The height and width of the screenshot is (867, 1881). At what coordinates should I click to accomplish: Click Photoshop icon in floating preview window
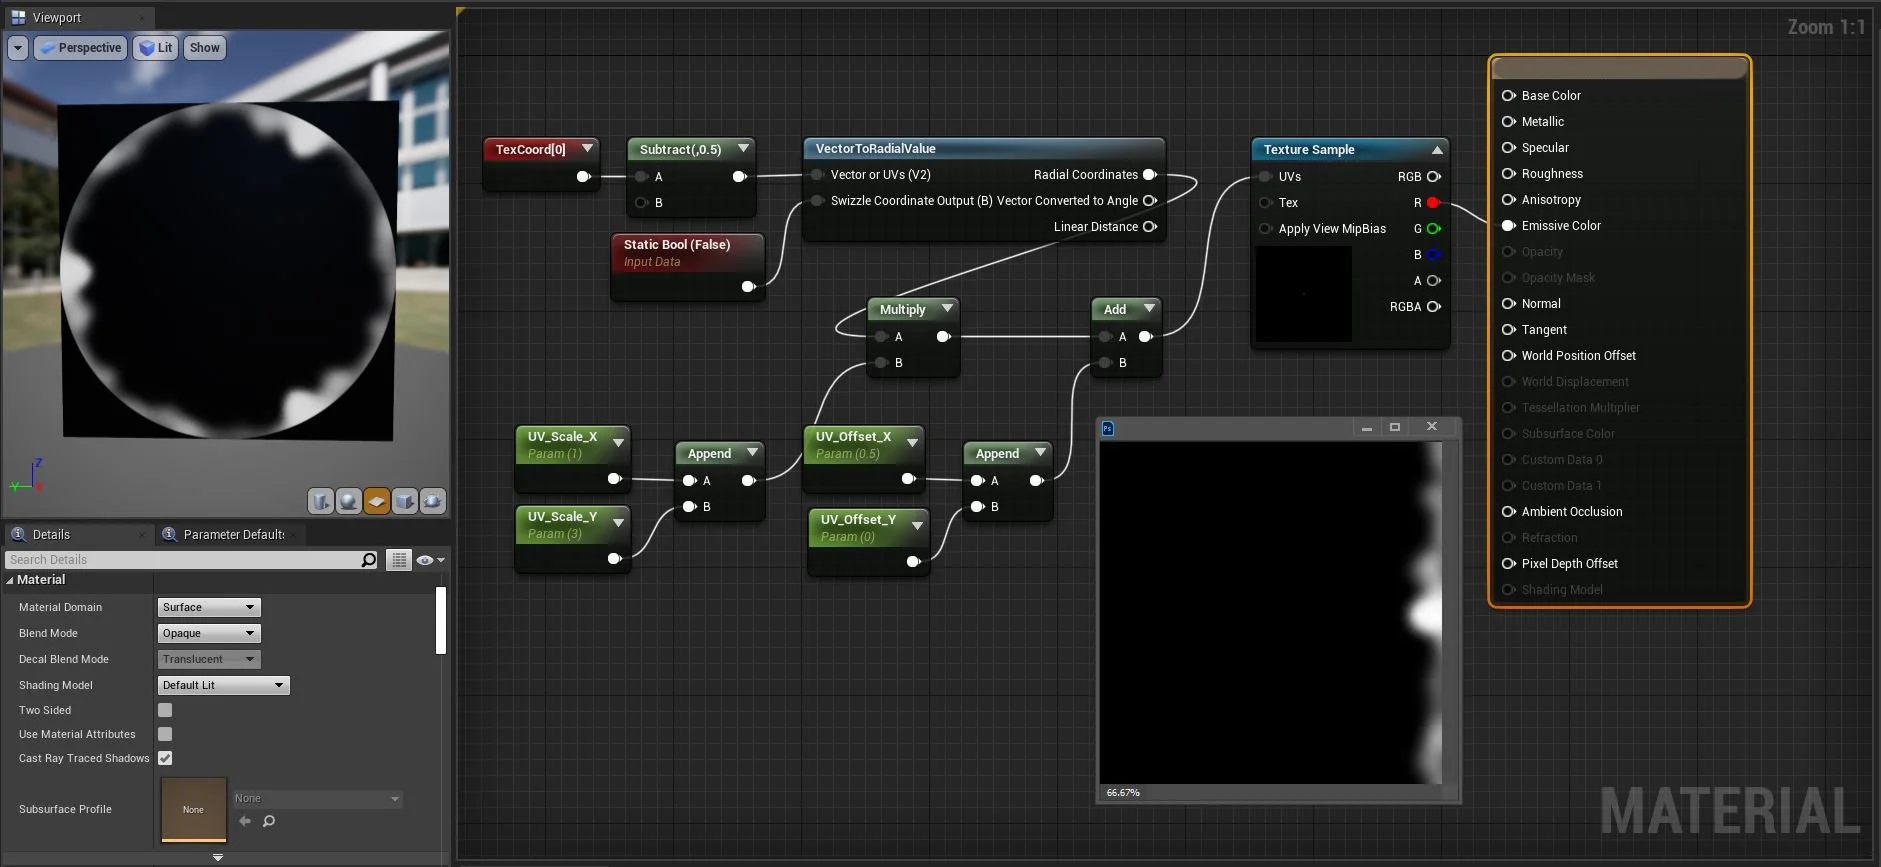1107,428
